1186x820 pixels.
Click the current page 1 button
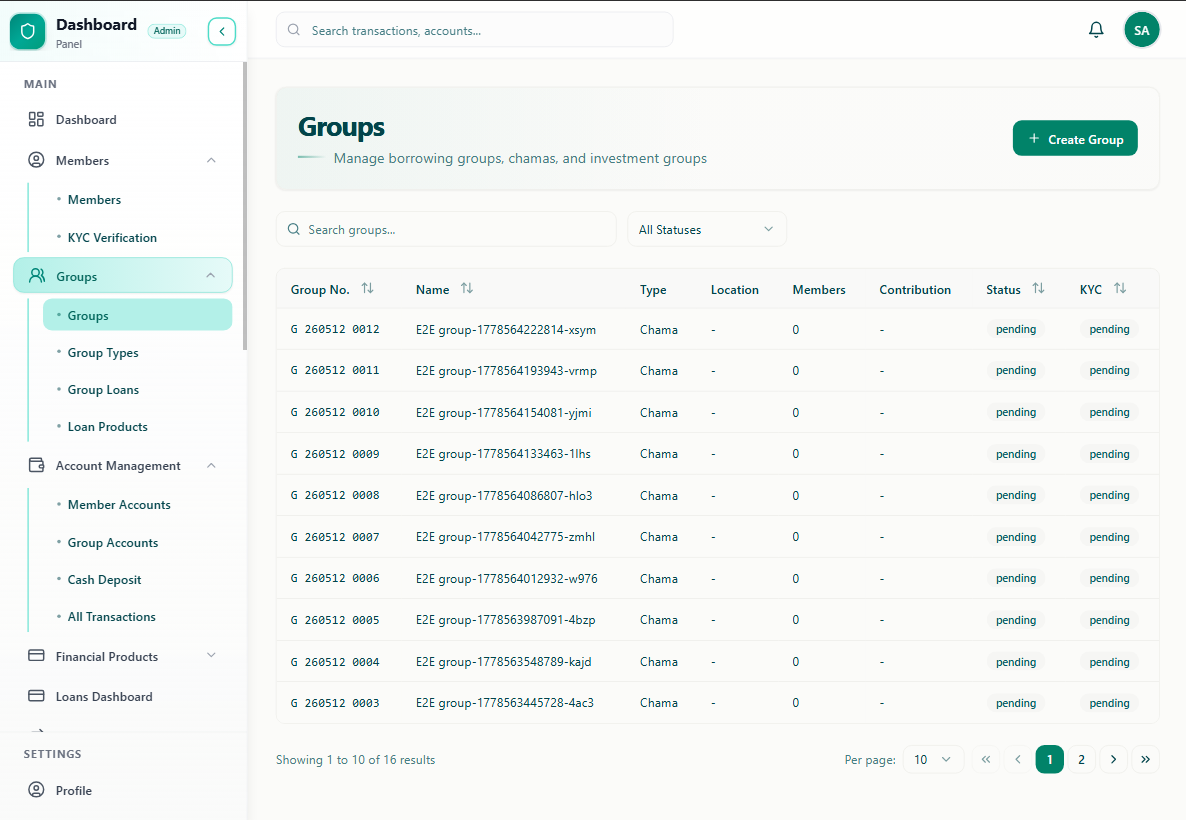[1049, 759]
